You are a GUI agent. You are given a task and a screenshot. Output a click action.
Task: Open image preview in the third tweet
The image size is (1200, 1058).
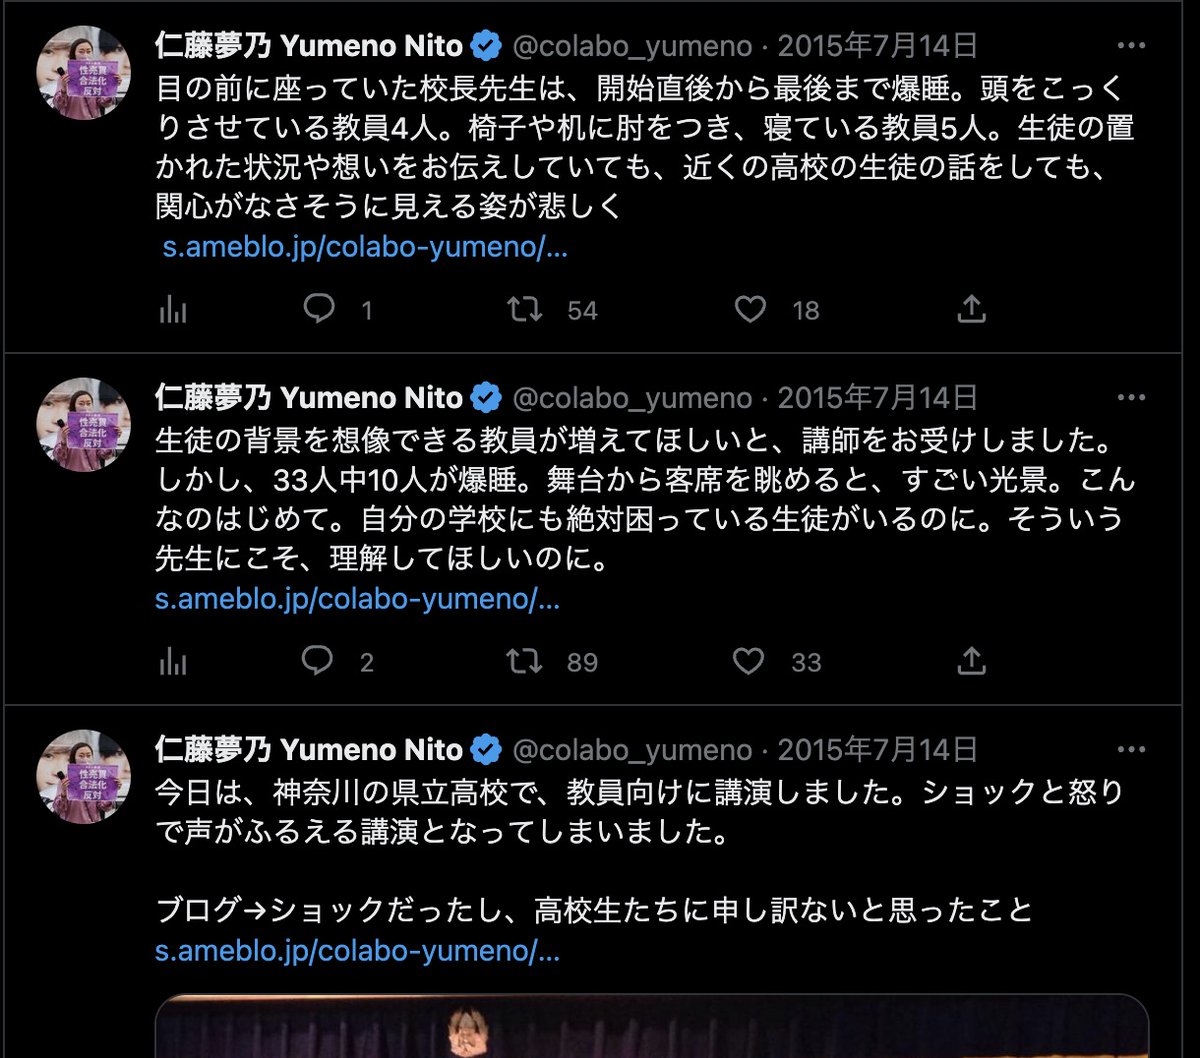pos(652,1026)
